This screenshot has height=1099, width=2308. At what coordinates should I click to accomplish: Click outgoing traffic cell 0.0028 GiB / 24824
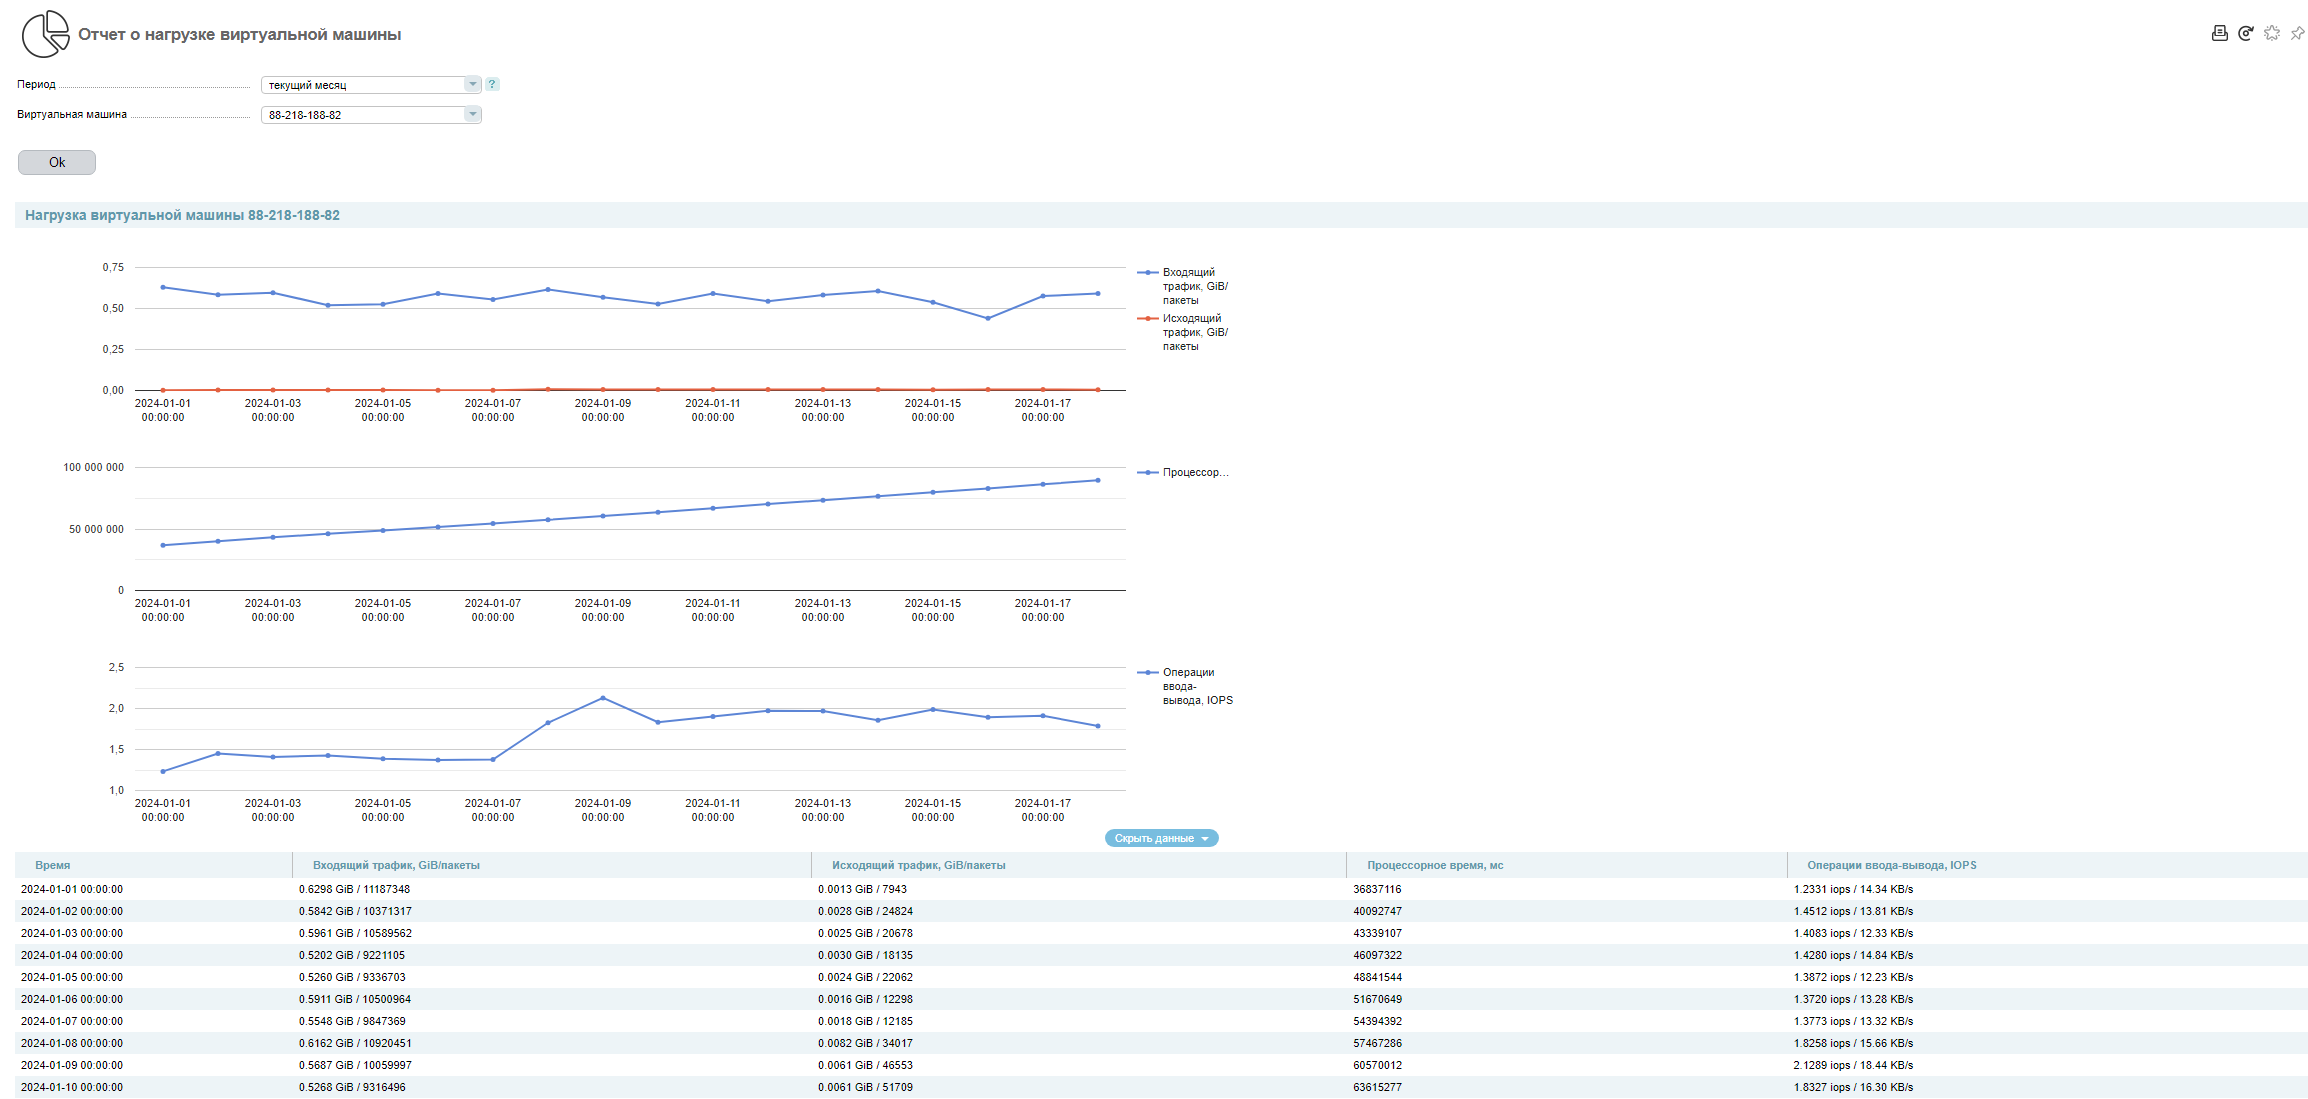click(x=865, y=911)
